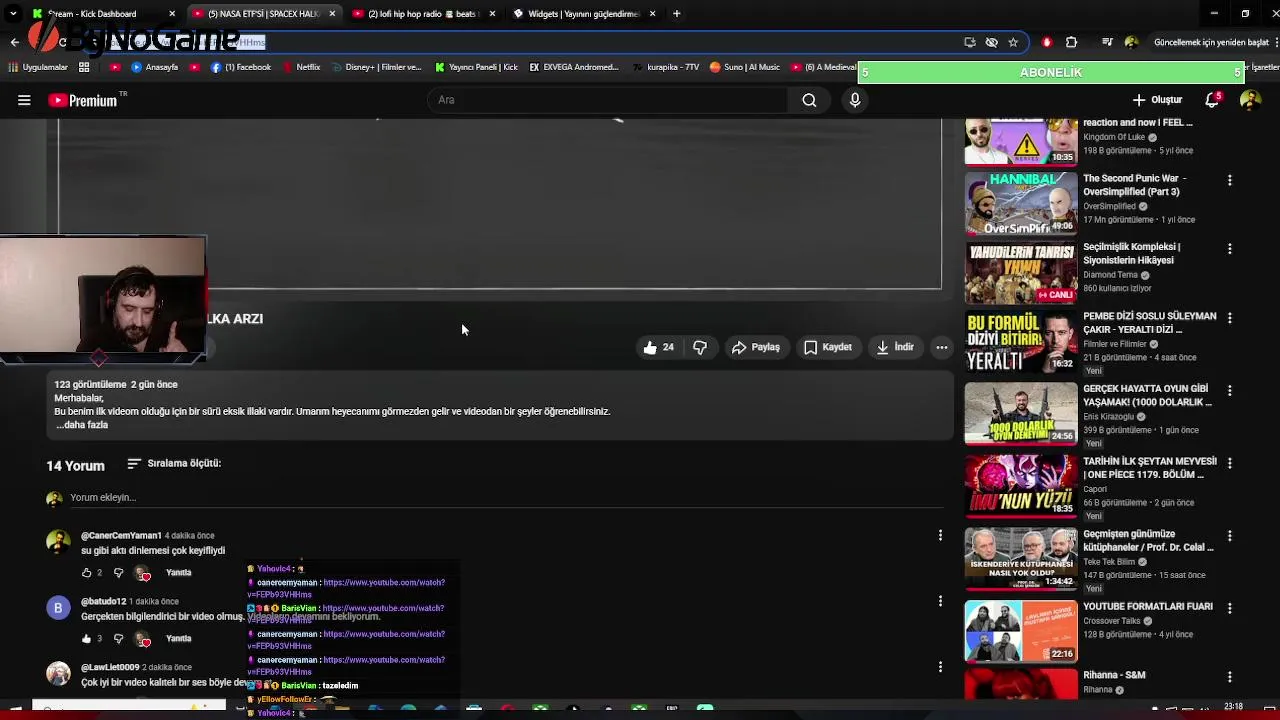Viewport: 1280px width, 720px height.
Task: Click Güncellemek için yeniden başlat button
Action: click(x=1211, y=42)
